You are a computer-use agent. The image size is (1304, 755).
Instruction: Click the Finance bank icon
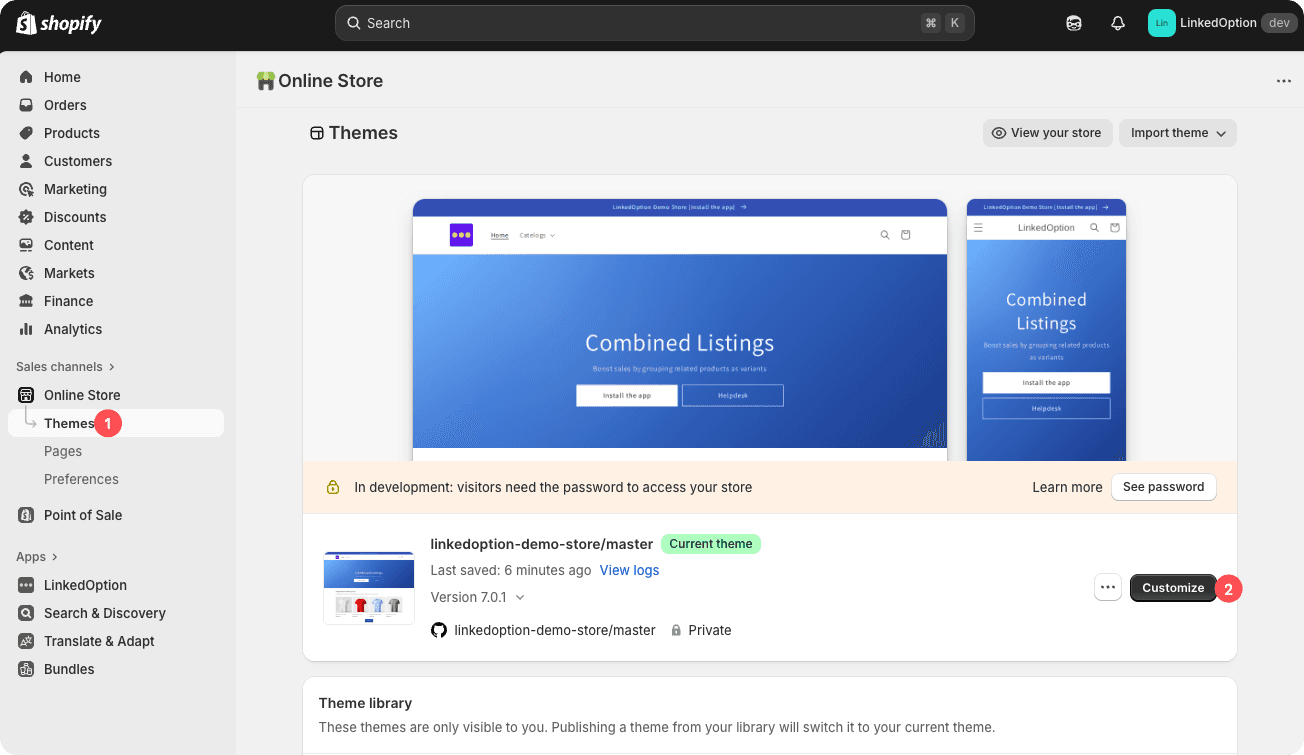(26, 301)
